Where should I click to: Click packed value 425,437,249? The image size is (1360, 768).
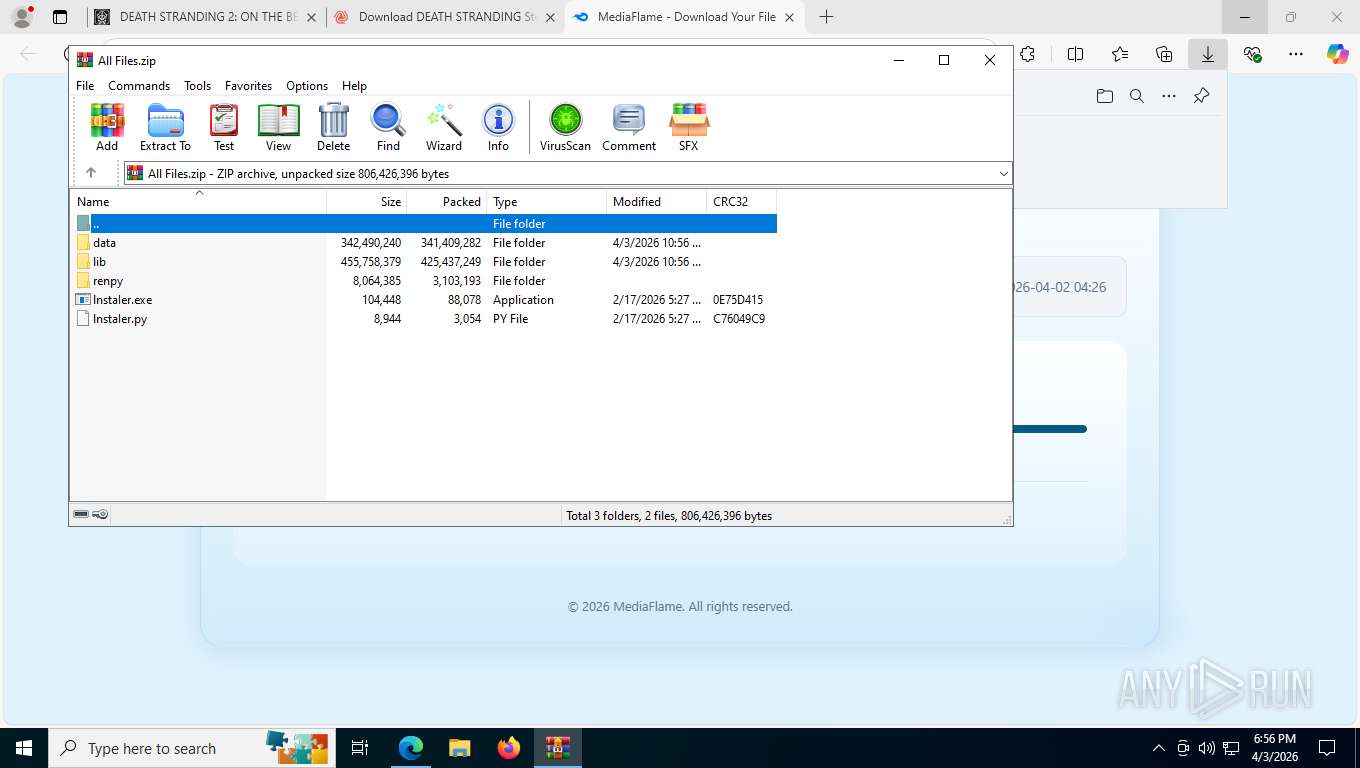click(x=451, y=262)
